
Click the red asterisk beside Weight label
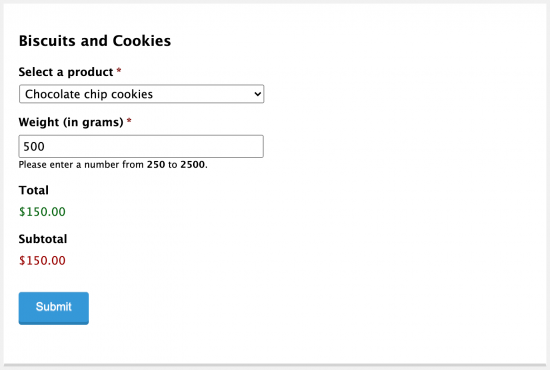tap(129, 121)
